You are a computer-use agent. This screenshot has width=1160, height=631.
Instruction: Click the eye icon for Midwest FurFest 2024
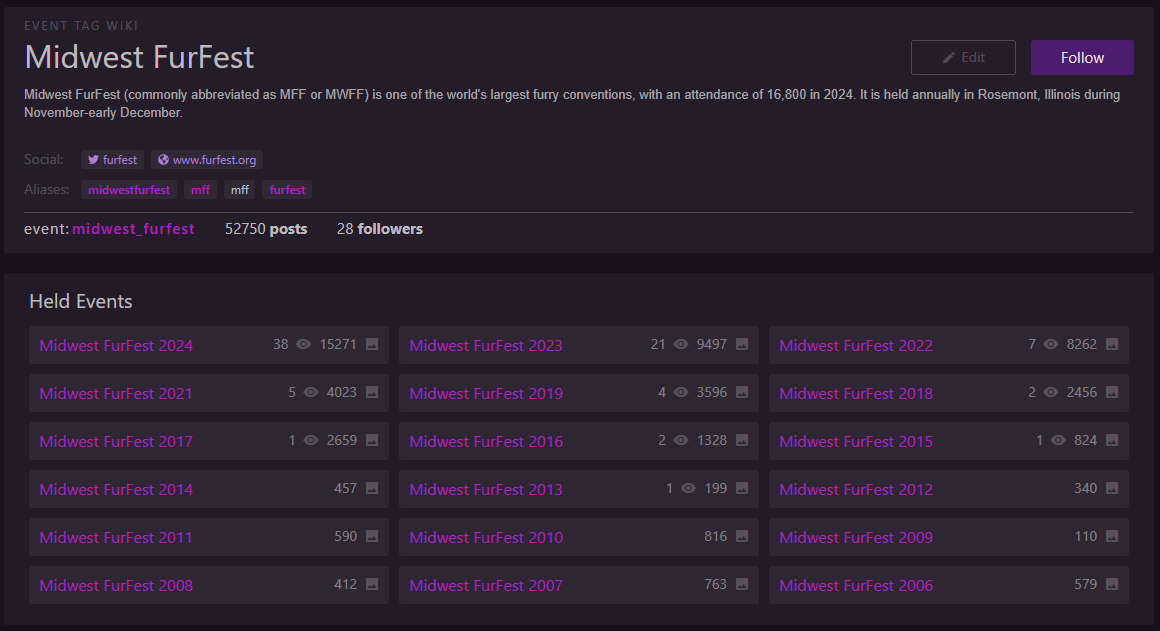pos(304,344)
